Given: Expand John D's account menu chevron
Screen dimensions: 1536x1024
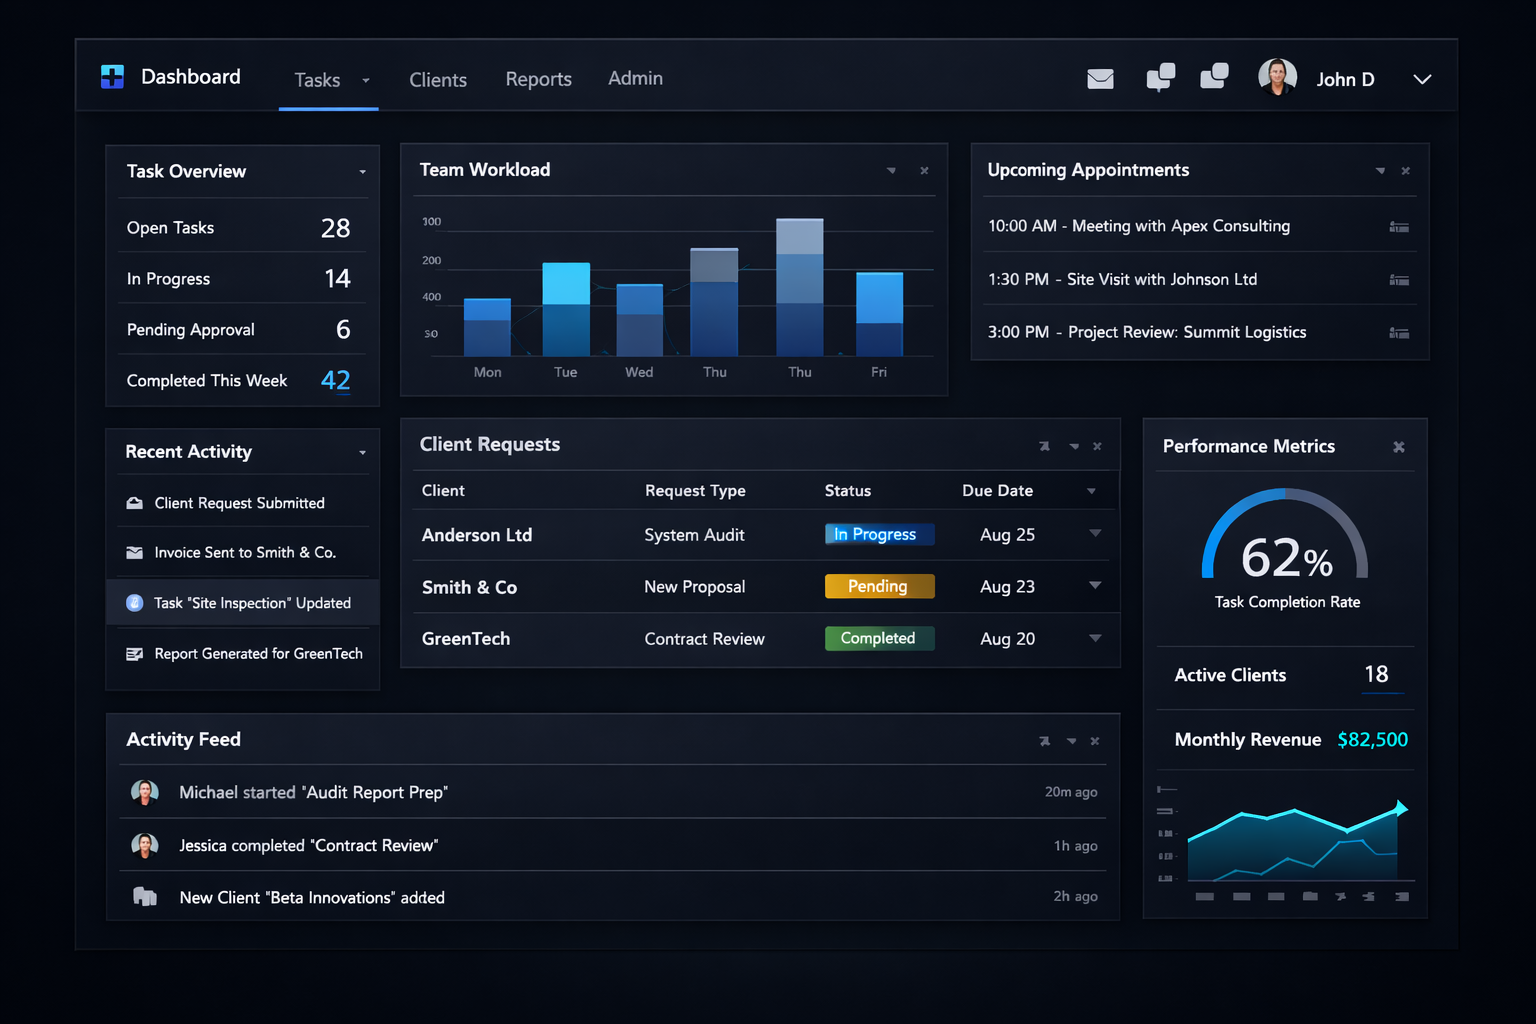Looking at the screenshot, I should click(1422, 79).
